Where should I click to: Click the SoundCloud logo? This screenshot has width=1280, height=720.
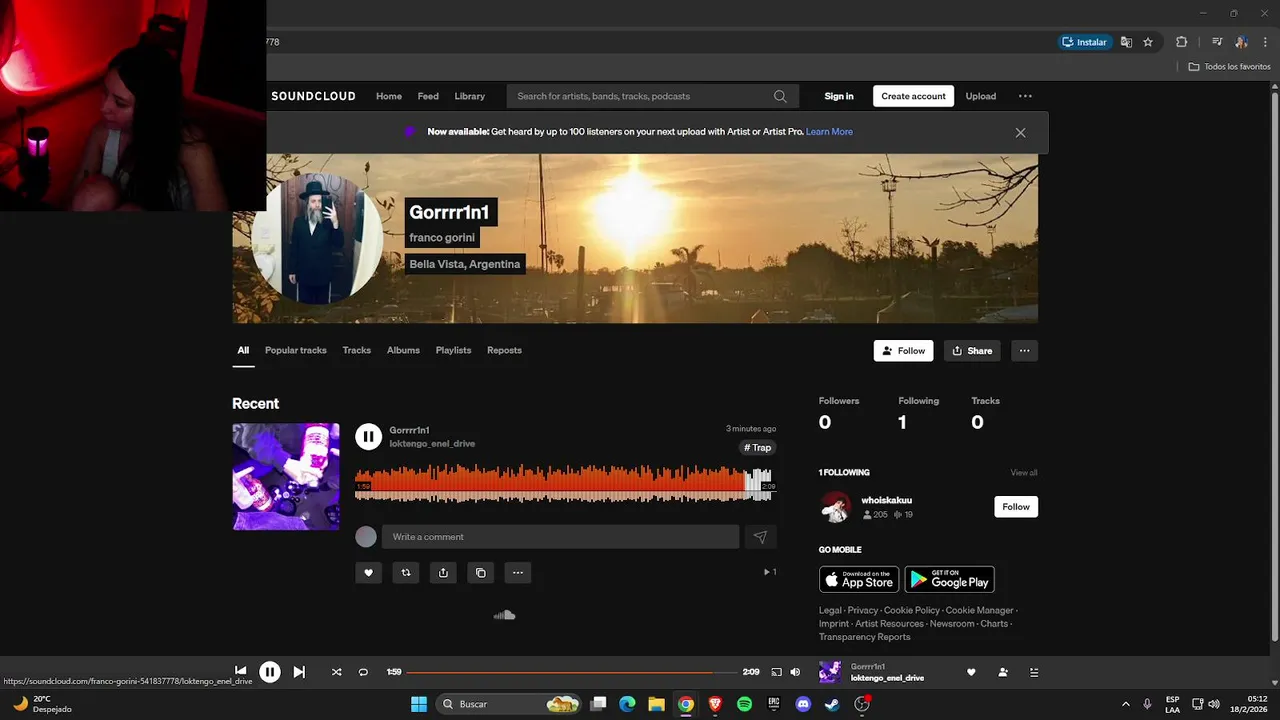(313, 96)
